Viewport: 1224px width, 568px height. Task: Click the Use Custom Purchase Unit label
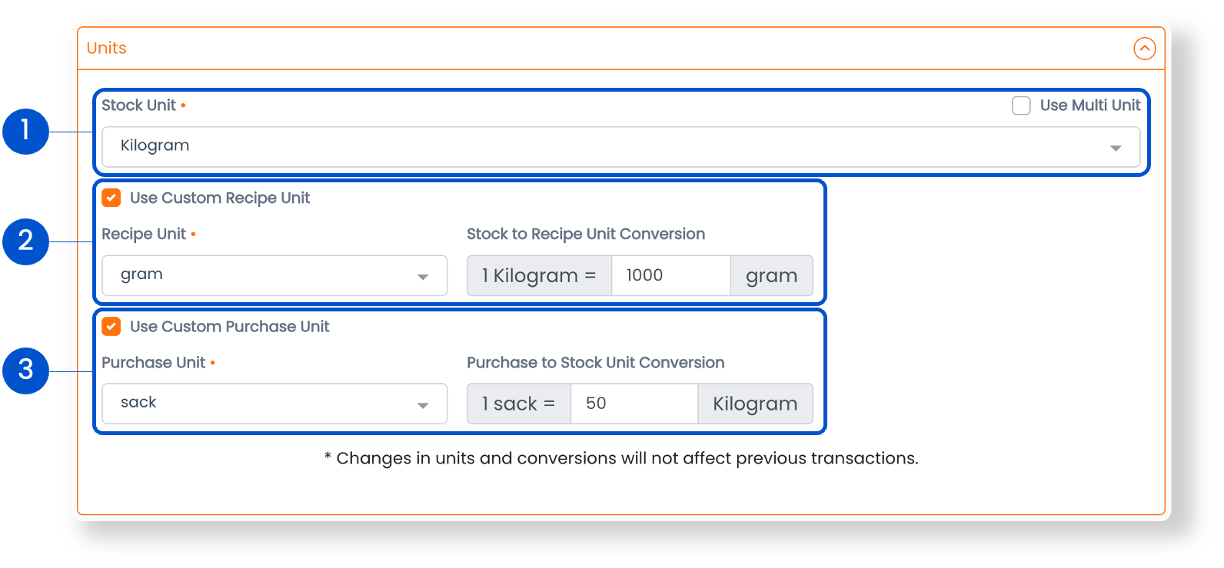pyautogui.click(x=230, y=327)
